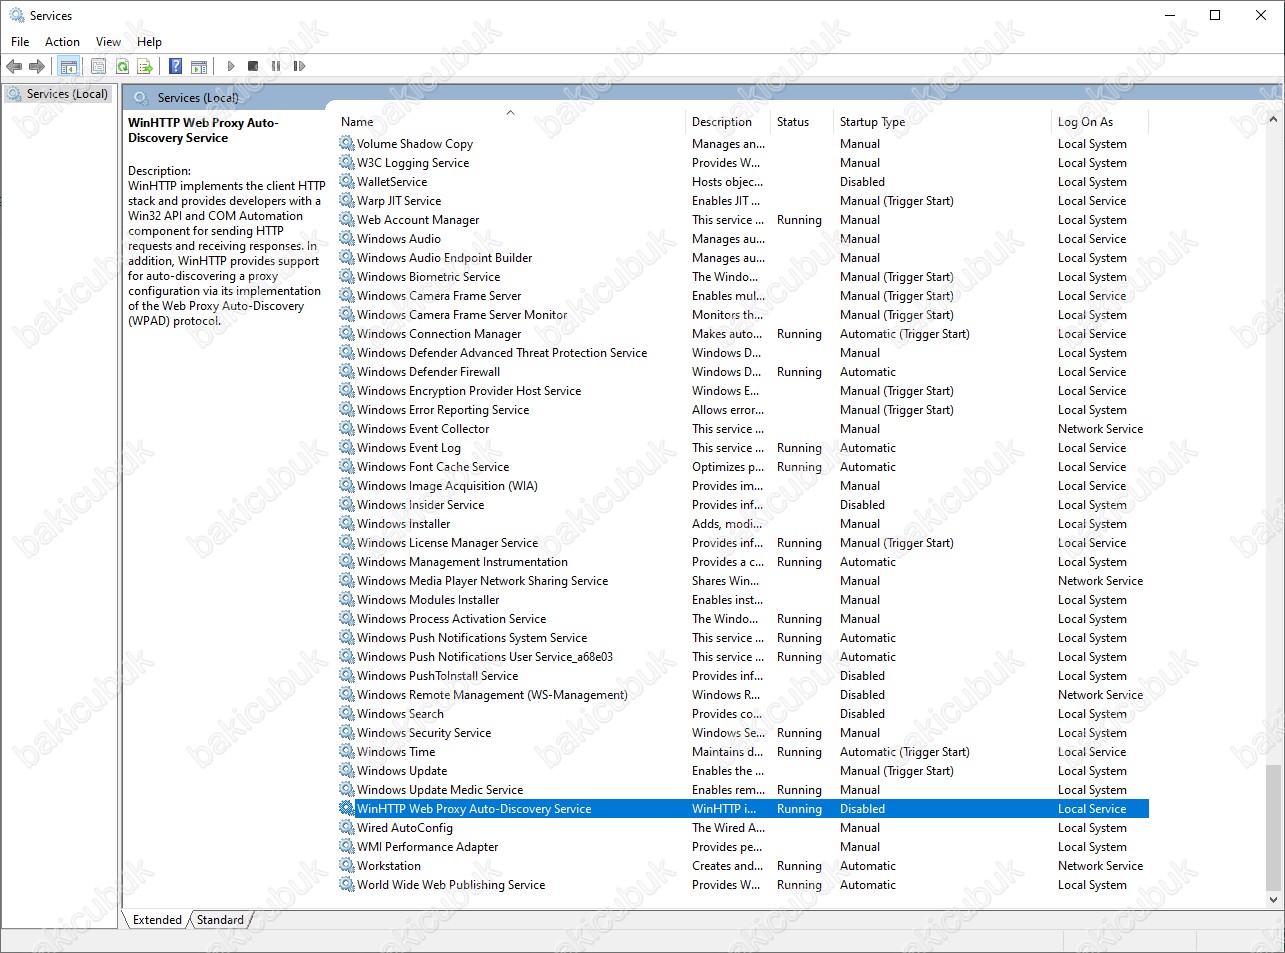Select Windows Camera Frame Server Monitor

(x=743, y=315)
